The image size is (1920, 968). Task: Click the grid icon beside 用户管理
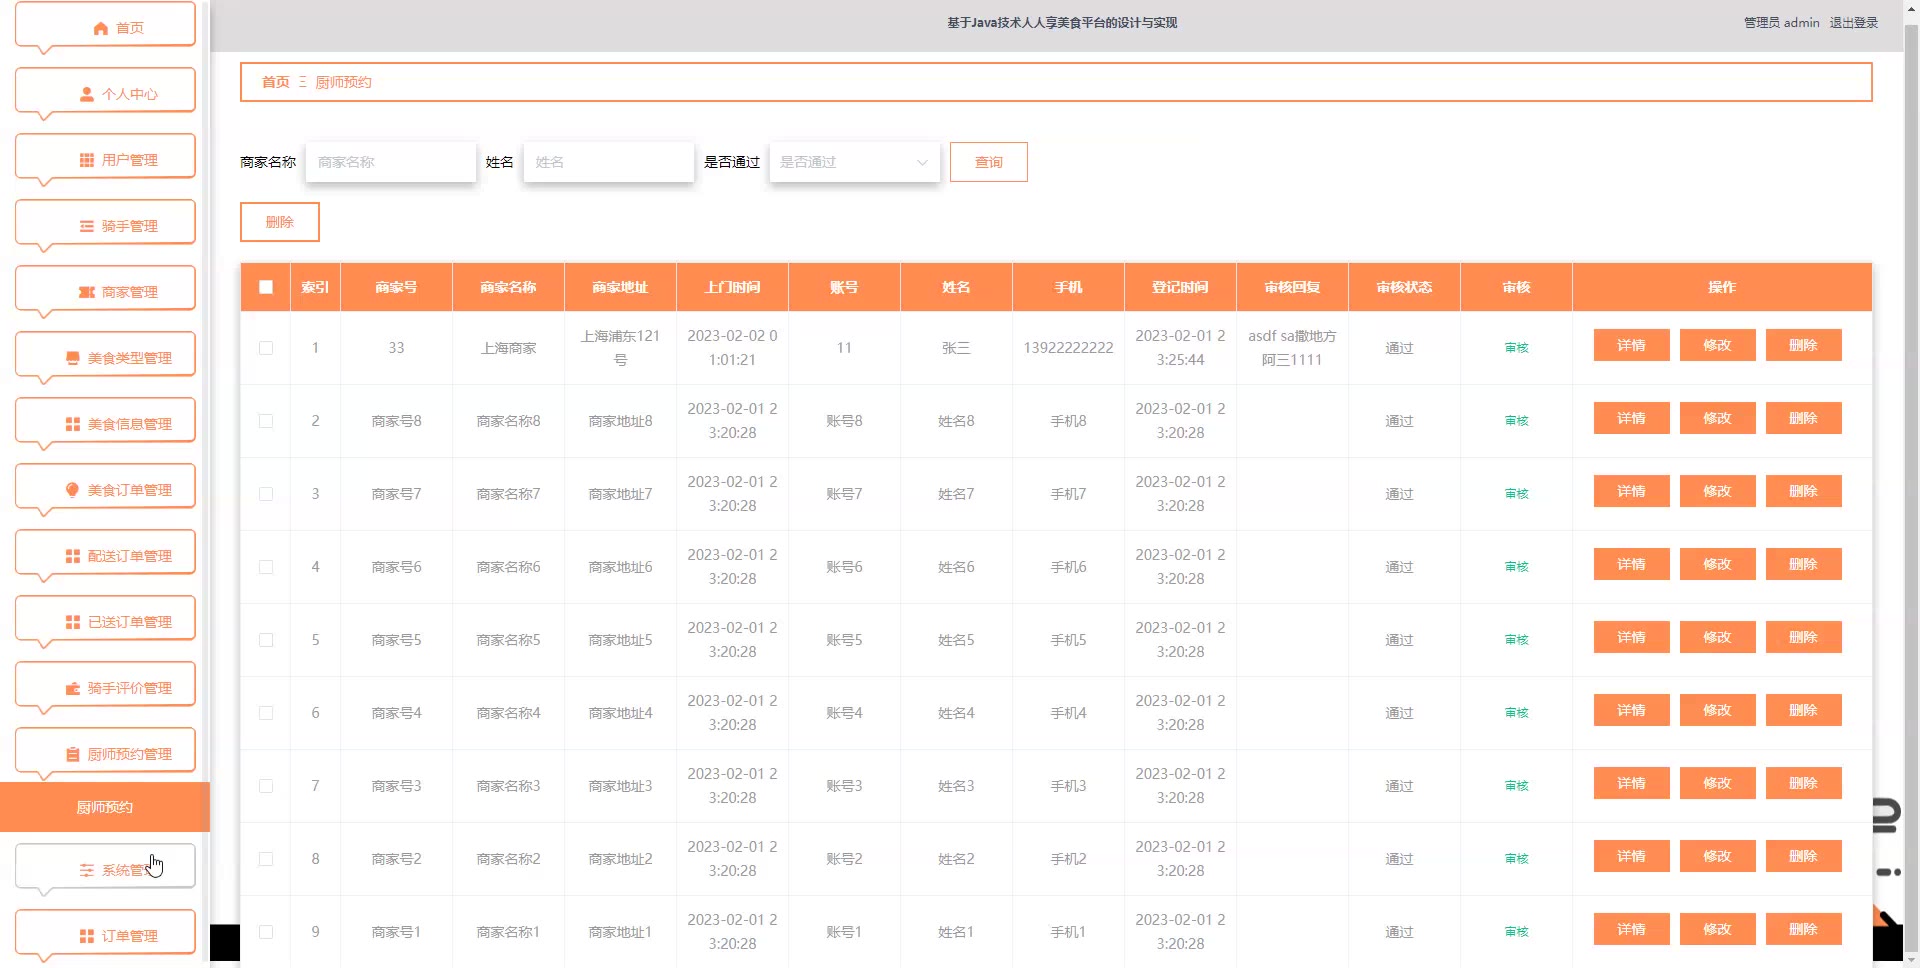pos(87,160)
